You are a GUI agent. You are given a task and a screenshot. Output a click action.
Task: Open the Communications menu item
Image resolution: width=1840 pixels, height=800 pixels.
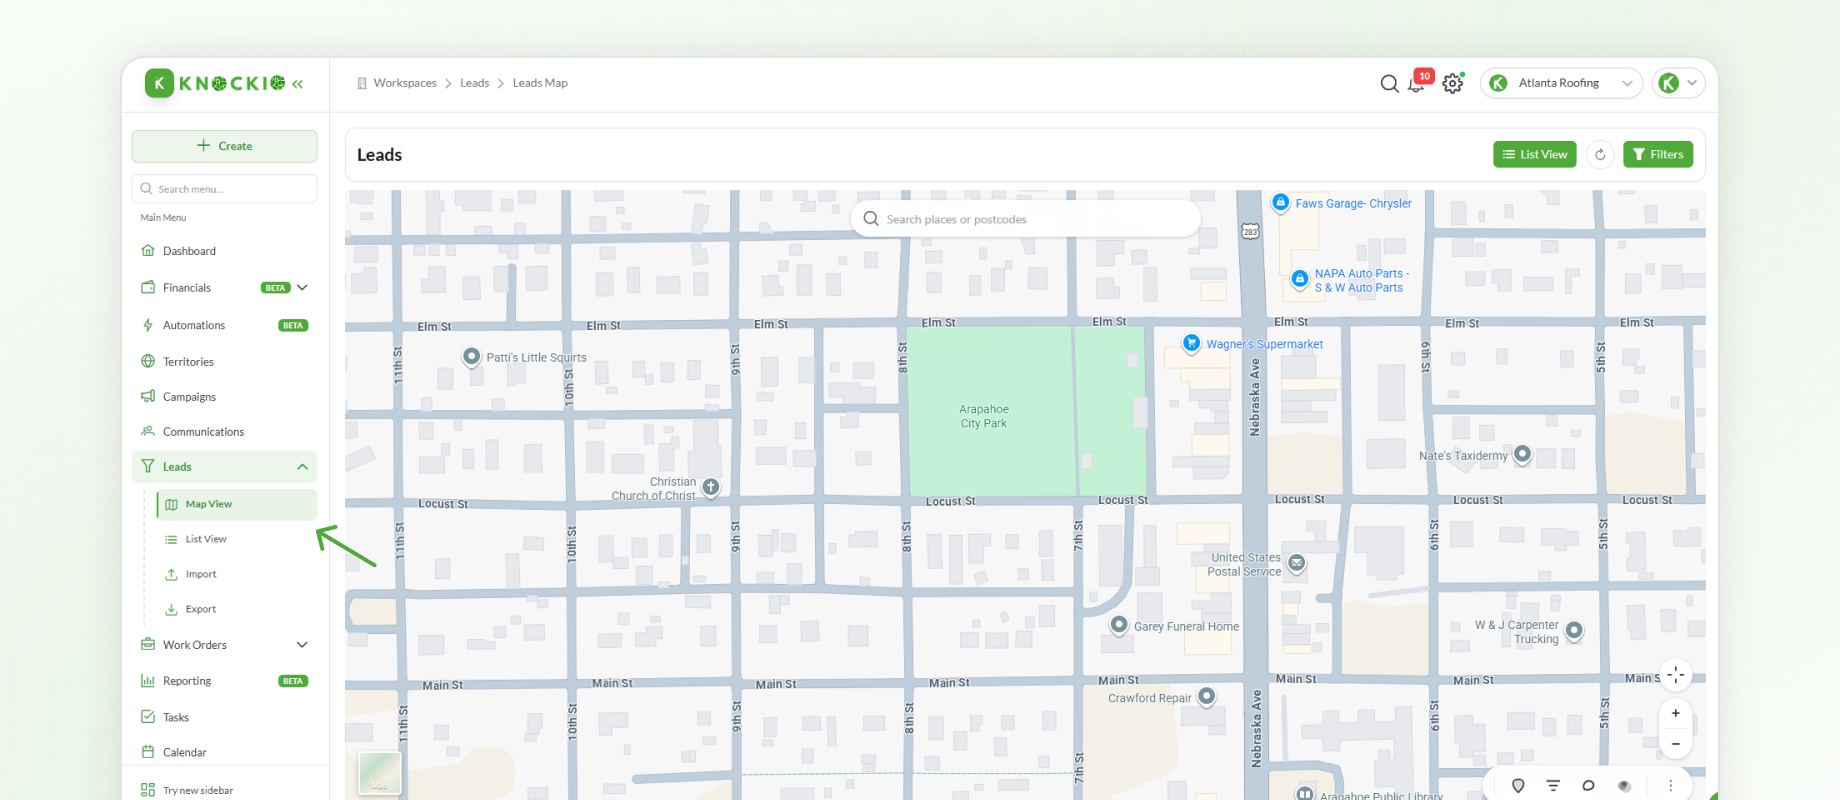[x=224, y=432]
